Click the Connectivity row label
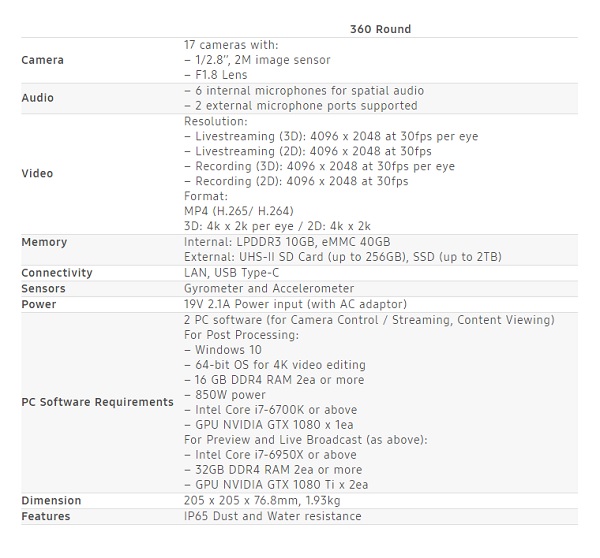The height and width of the screenshot is (558, 600). [x=57, y=273]
